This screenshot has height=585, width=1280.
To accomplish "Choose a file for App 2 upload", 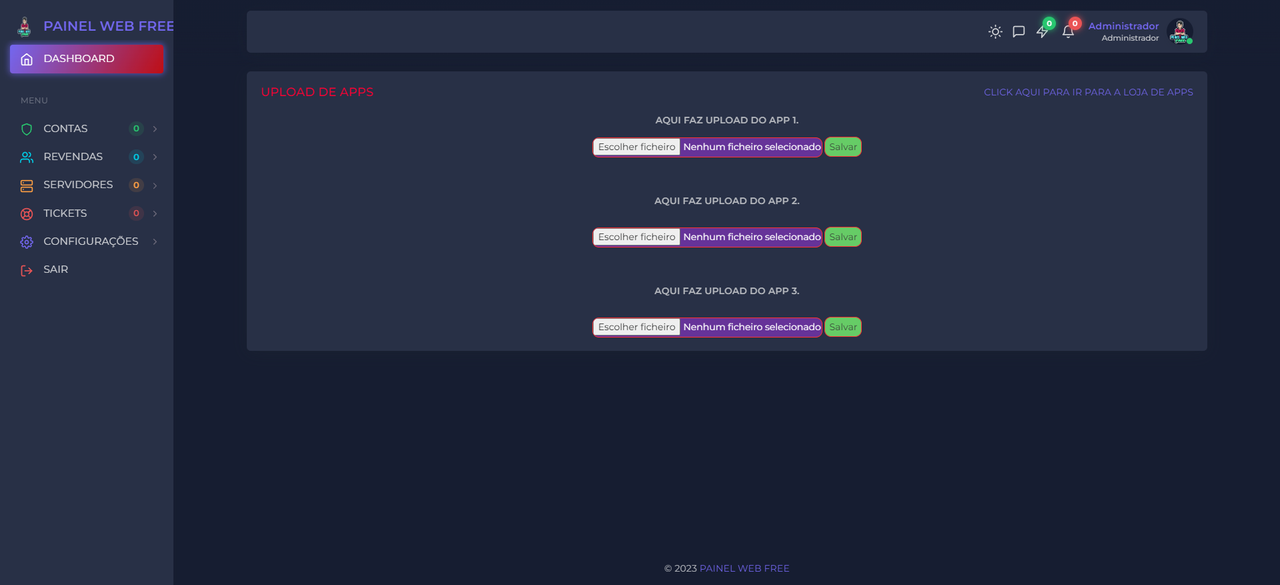I will [637, 237].
